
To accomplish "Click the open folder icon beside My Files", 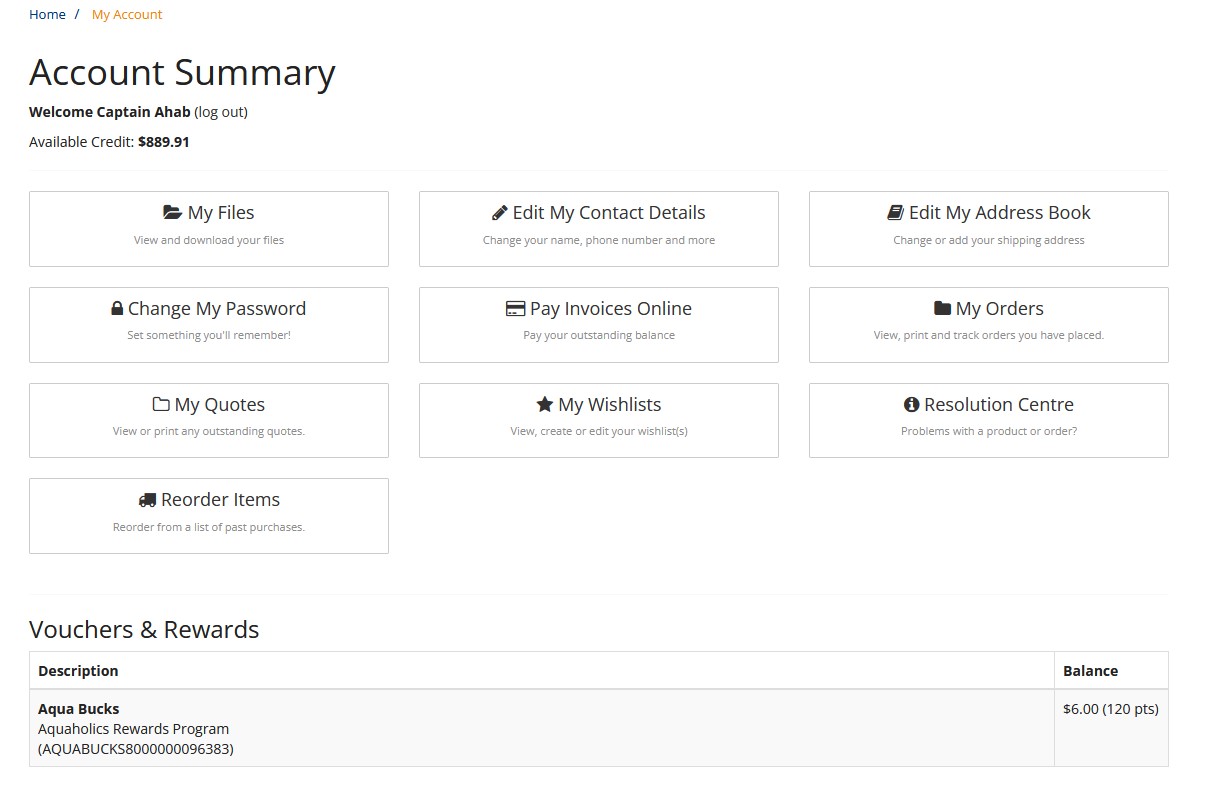I will pos(172,213).
